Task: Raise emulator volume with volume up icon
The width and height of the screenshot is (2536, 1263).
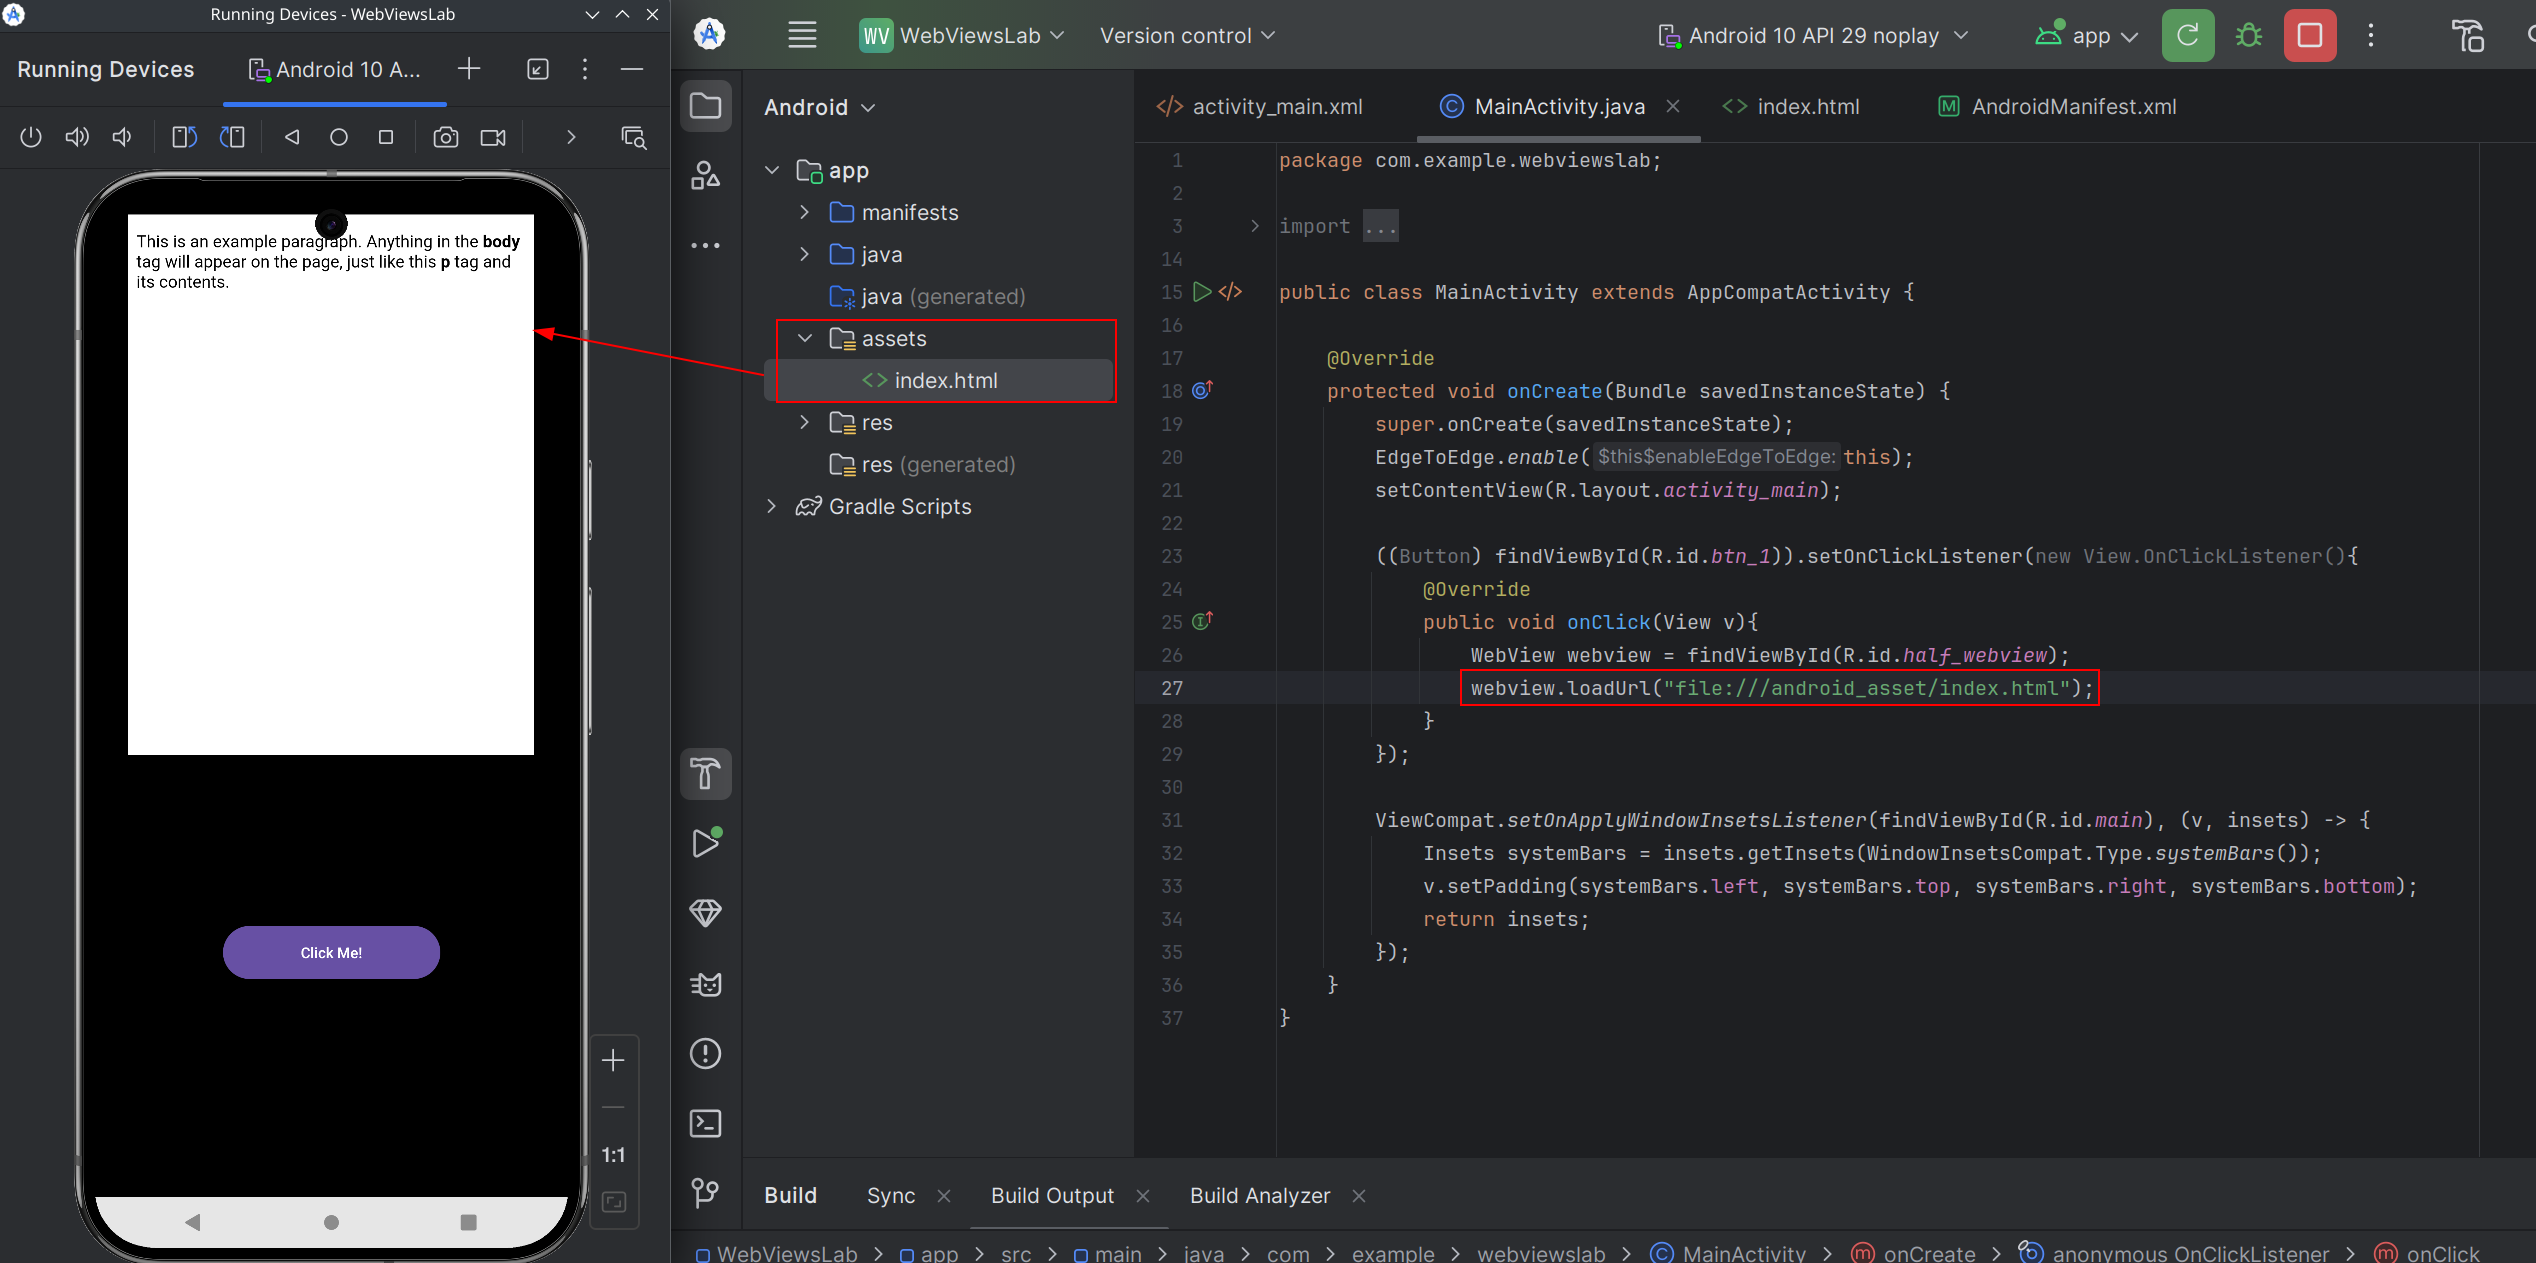Action: pyautogui.click(x=77, y=137)
